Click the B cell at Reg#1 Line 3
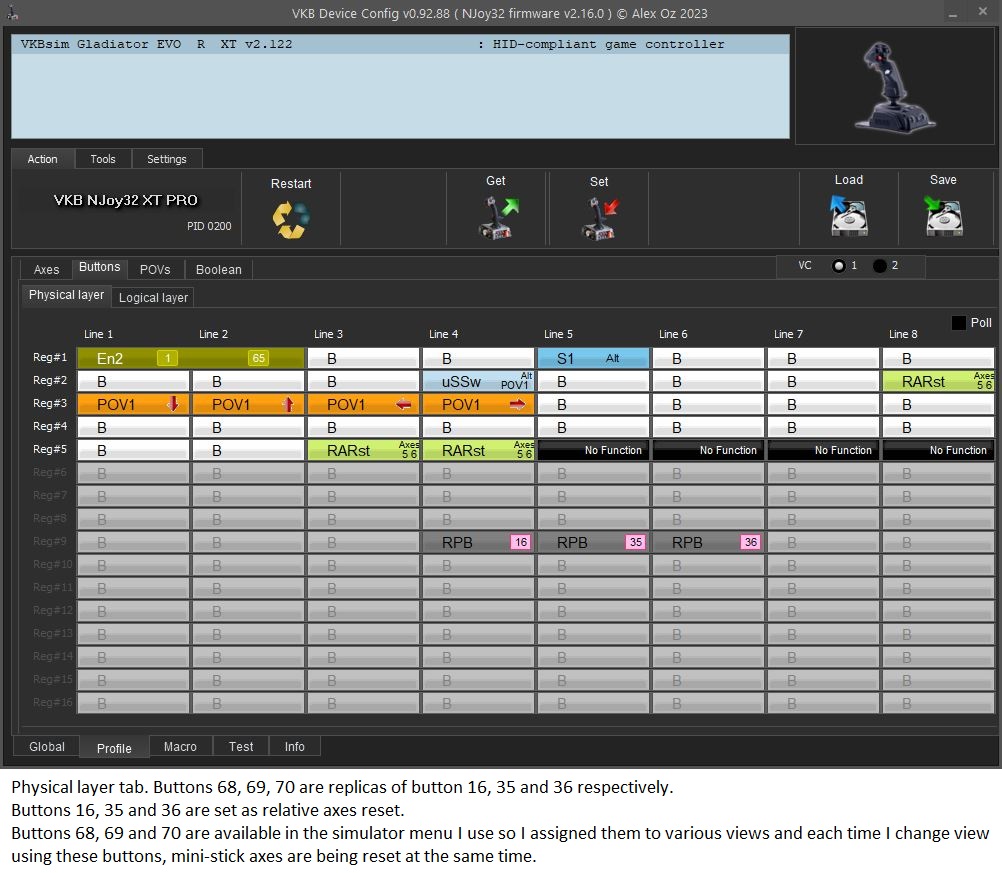Image resolution: width=1002 pixels, height=873 pixels. [363, 359]
